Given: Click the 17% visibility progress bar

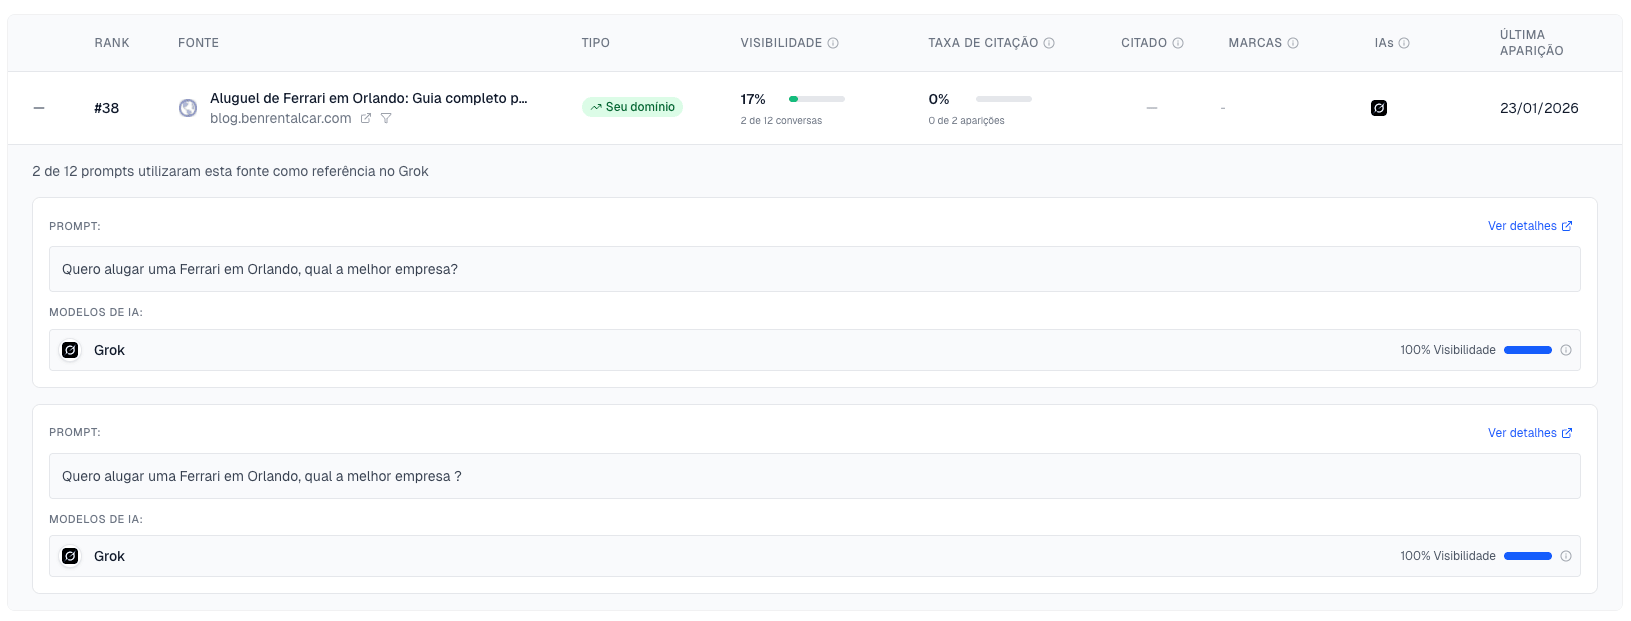Looking at the screenshot, I should point(817,99).
